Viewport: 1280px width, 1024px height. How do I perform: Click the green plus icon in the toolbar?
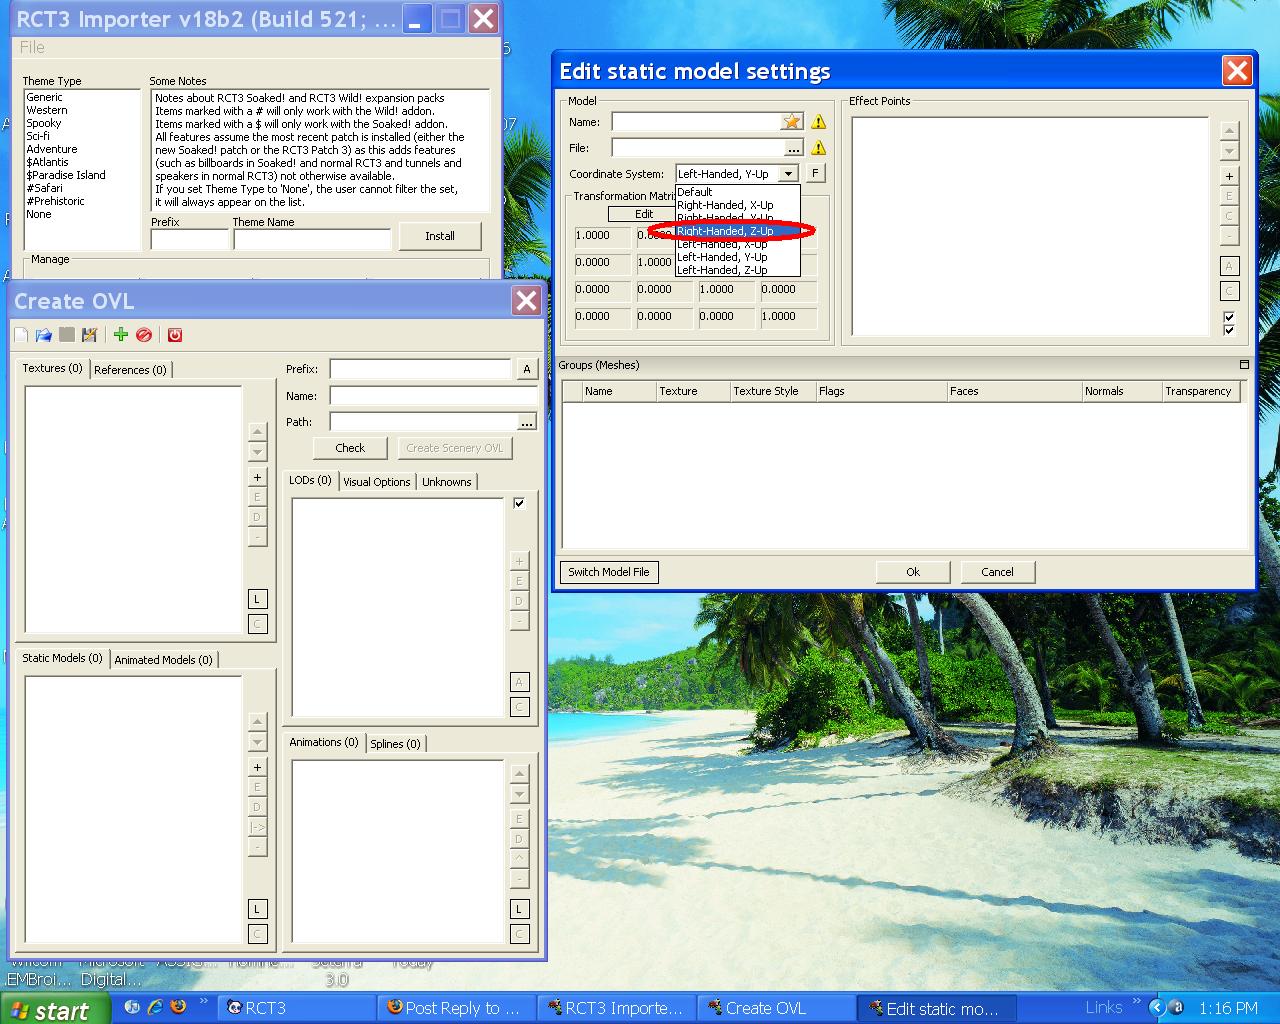tap(121, 335)
